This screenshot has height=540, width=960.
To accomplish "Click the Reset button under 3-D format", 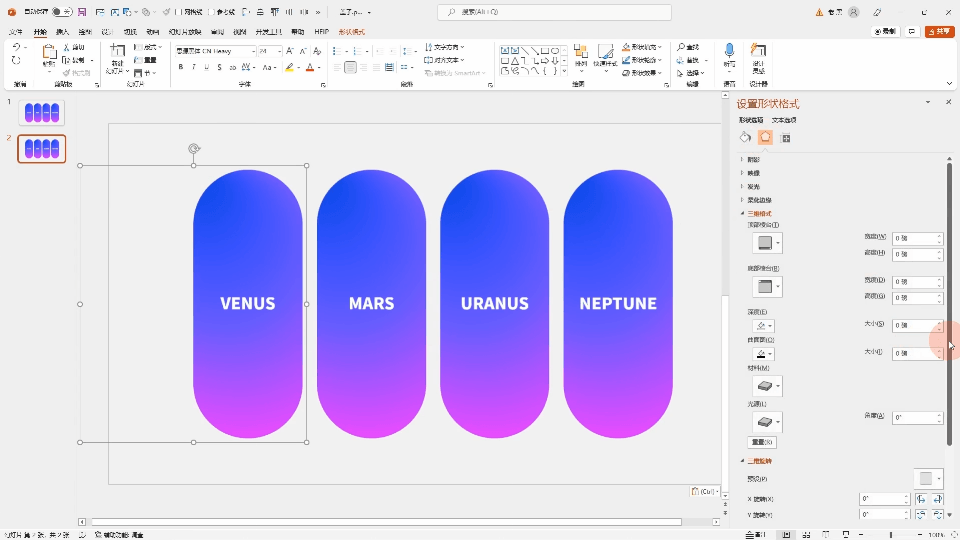I will [x=762, y=442].
